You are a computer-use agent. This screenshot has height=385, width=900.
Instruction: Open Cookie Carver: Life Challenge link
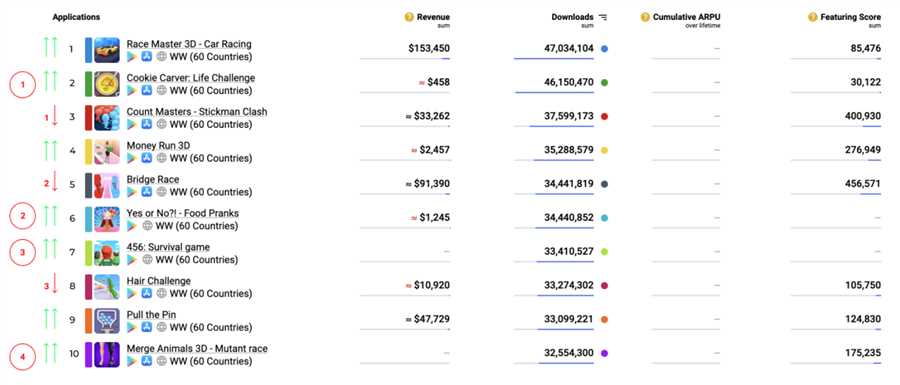[191, 77]
